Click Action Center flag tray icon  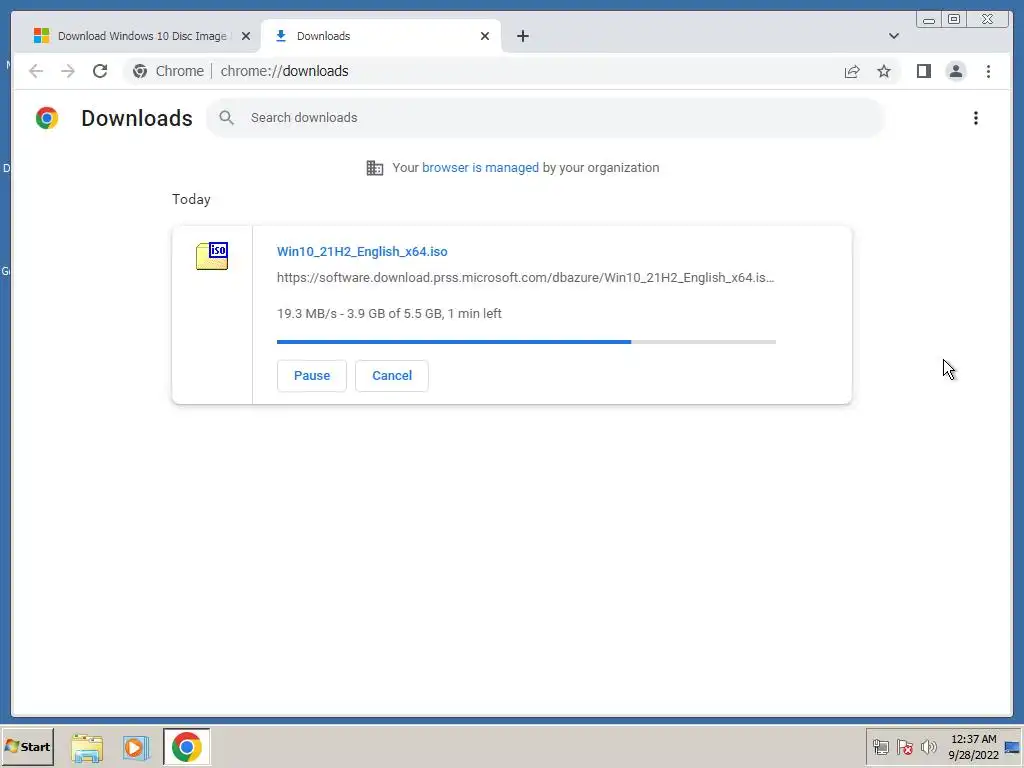(904, 747)
